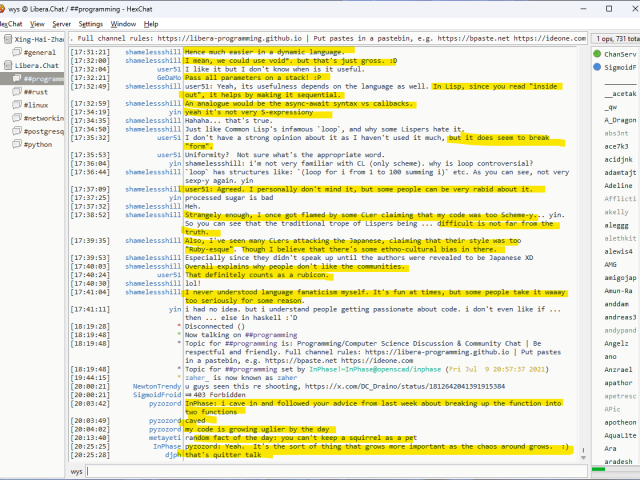Click the ops and total users count label
Image resolution: width=640 pixels, height=480 pixels.
pyautogui.click(x=615, y=37)
